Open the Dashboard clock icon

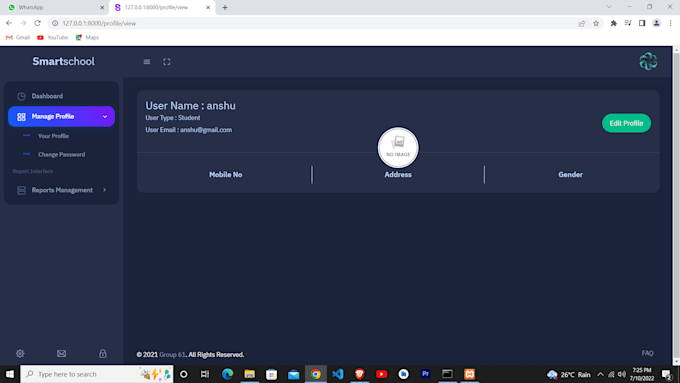tap(21, 96)
